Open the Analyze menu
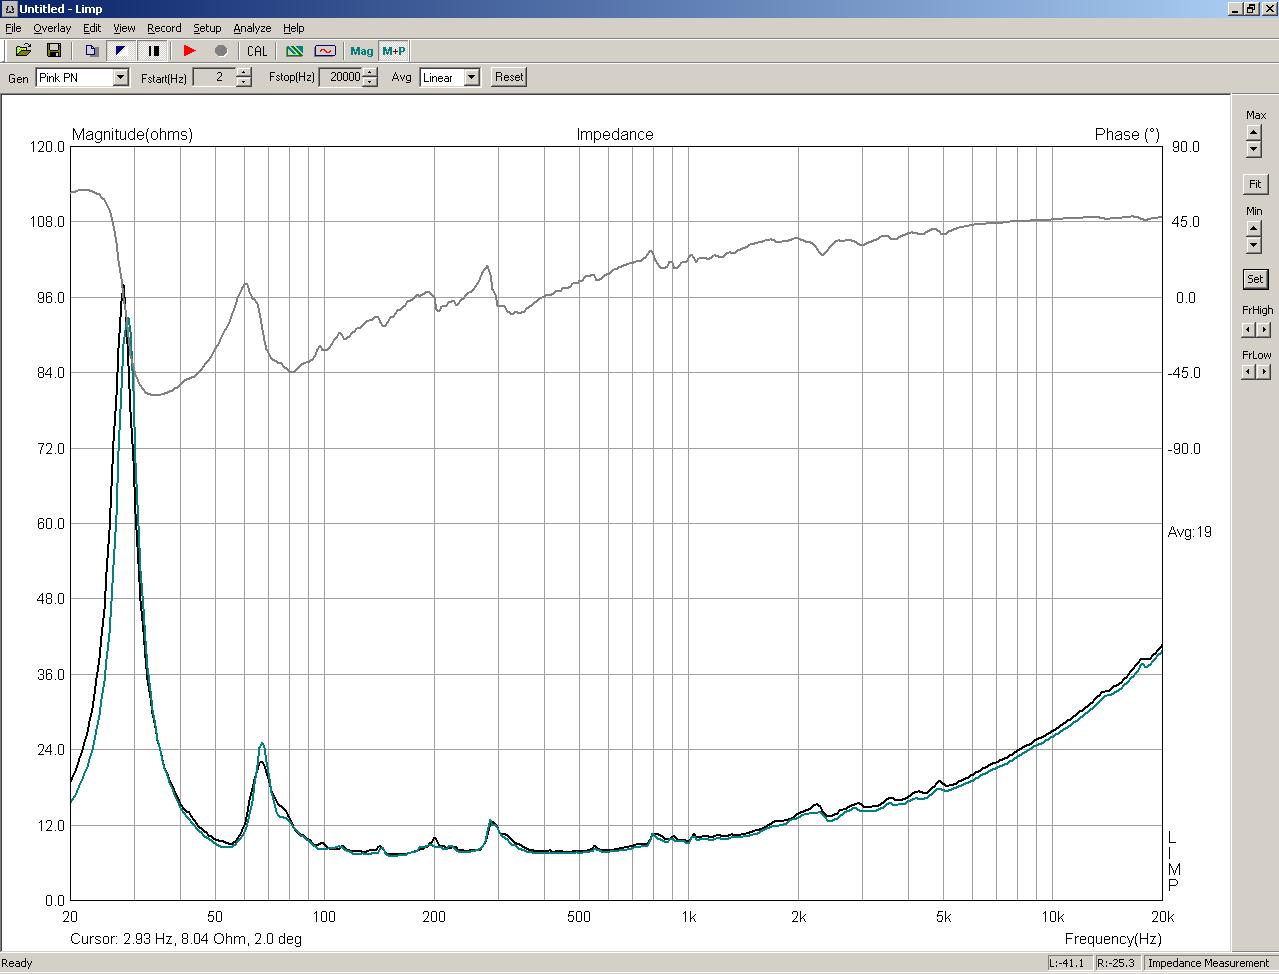Viewport: 1279px width, 974px height. [x=252, y=28]
